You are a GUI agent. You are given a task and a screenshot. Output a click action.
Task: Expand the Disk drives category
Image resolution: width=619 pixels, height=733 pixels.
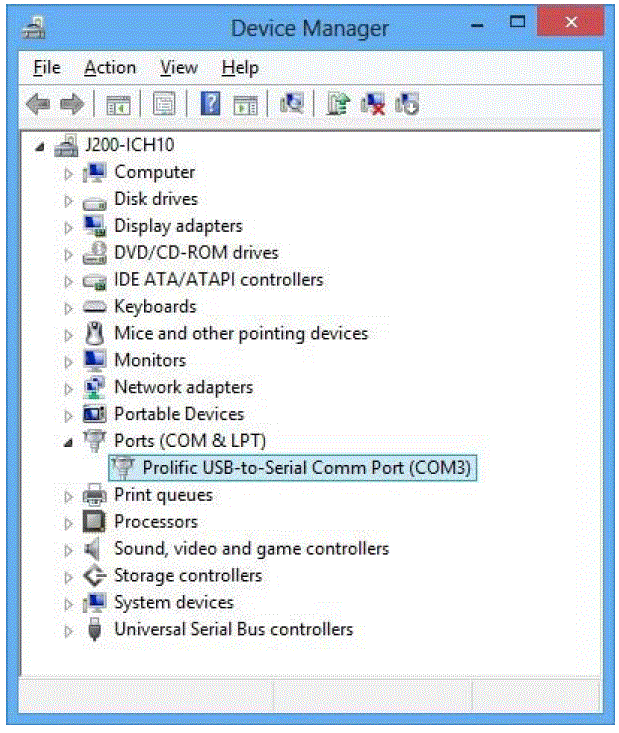(68, 201)
